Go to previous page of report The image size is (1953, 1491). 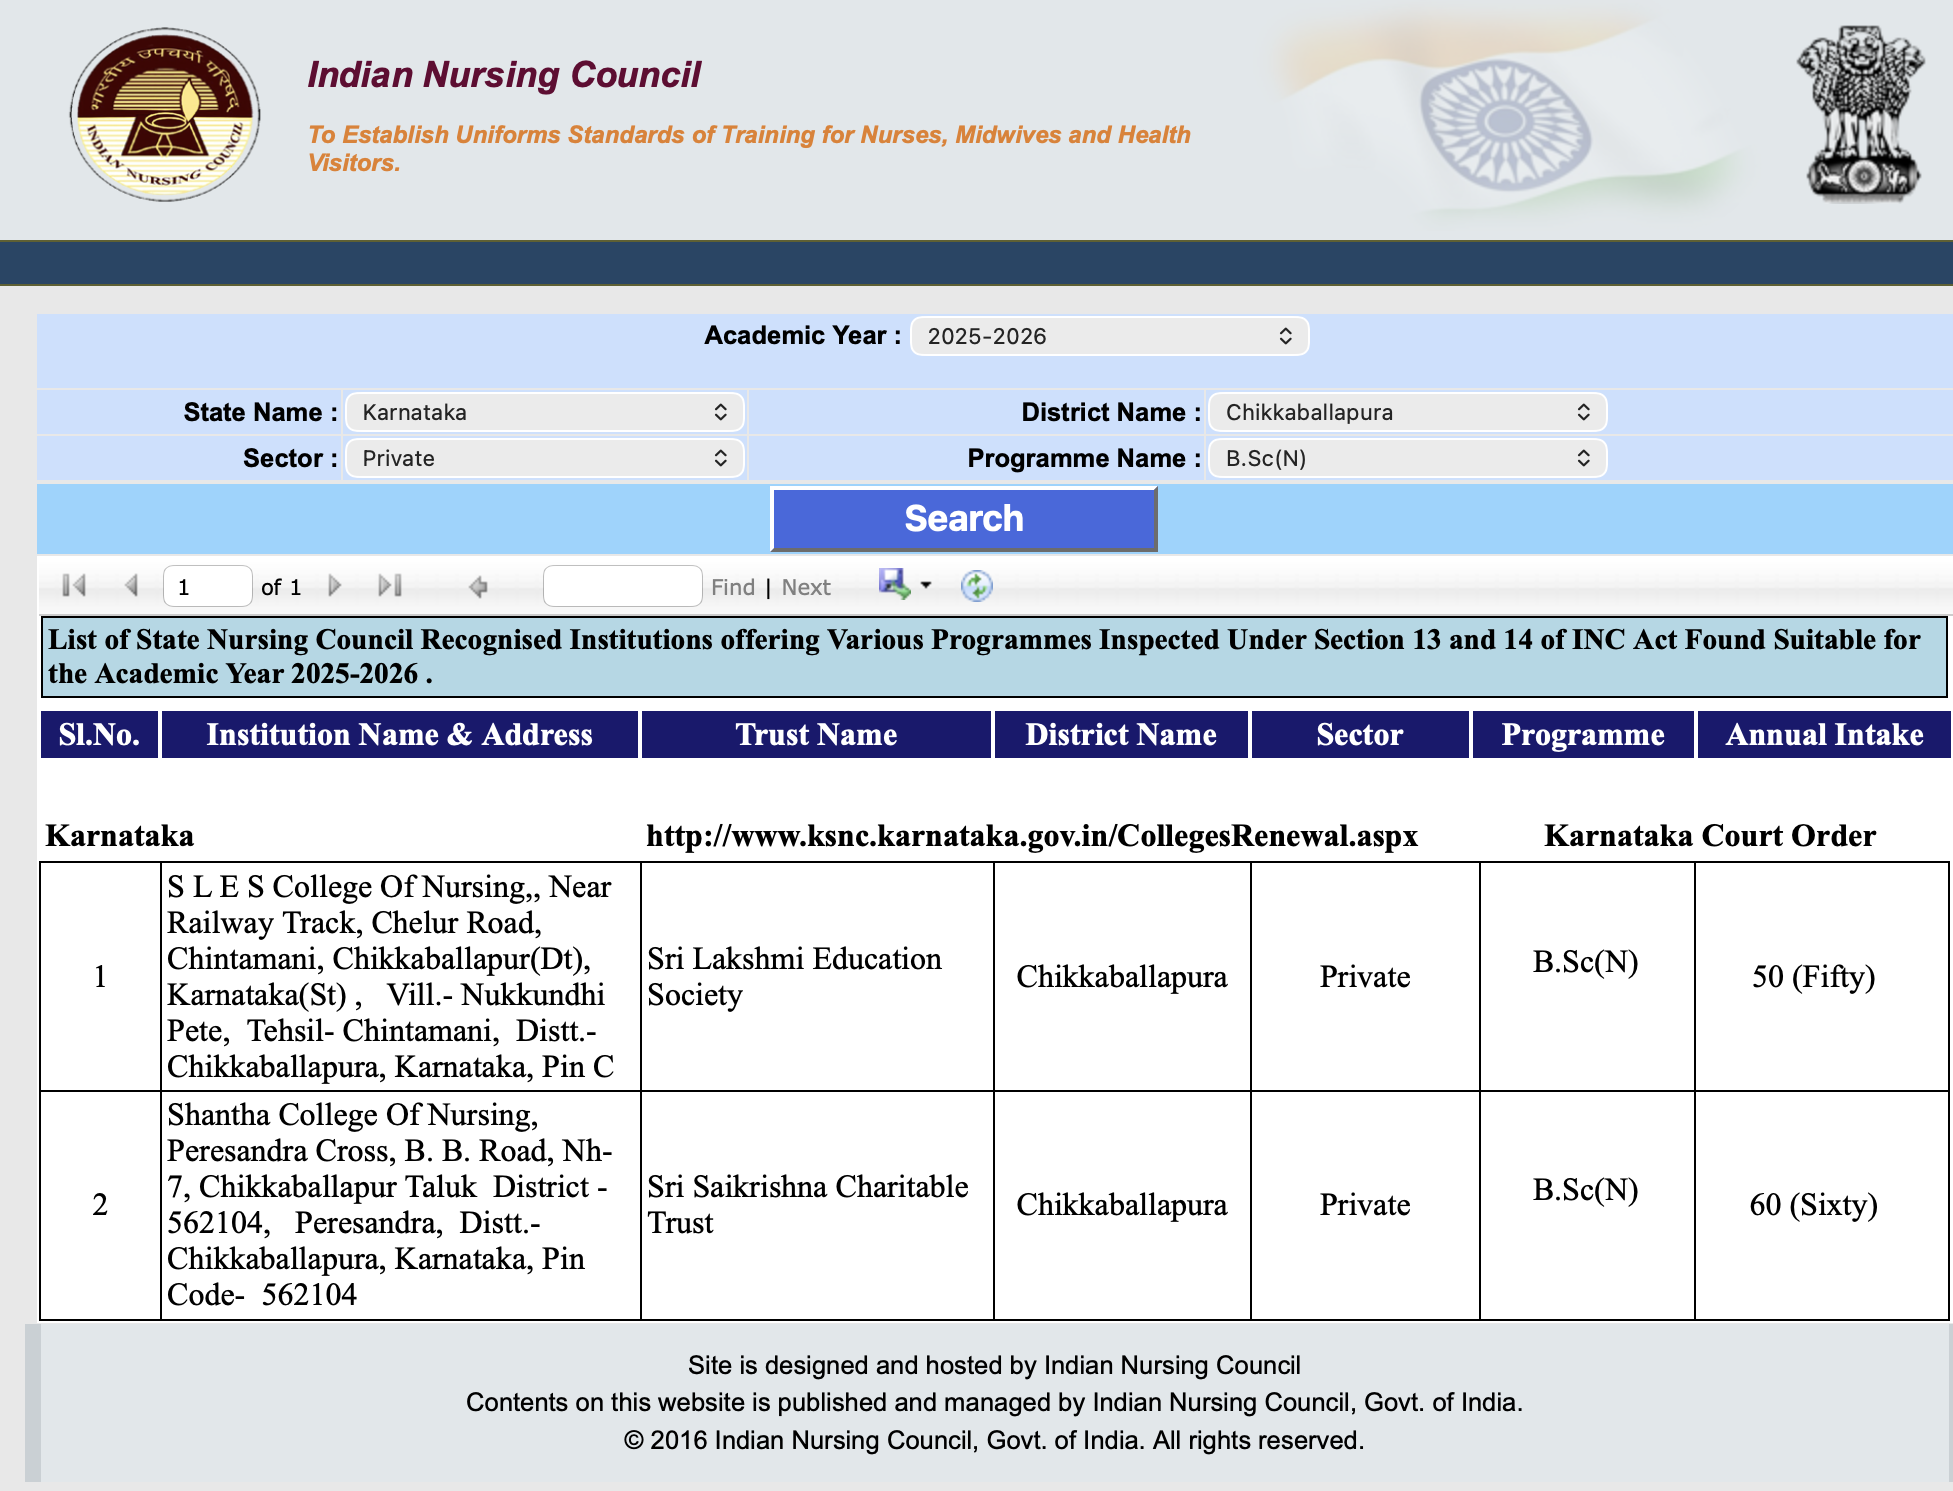131,586
